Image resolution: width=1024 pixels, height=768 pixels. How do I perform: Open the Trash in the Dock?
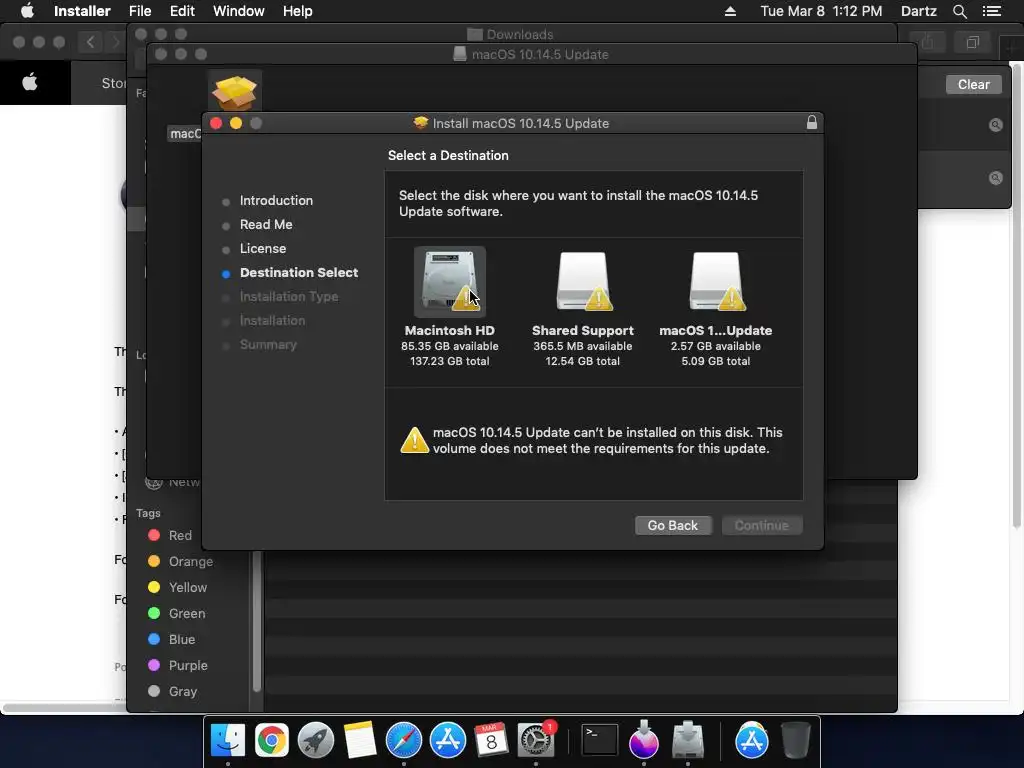click(x=795, y=740)
